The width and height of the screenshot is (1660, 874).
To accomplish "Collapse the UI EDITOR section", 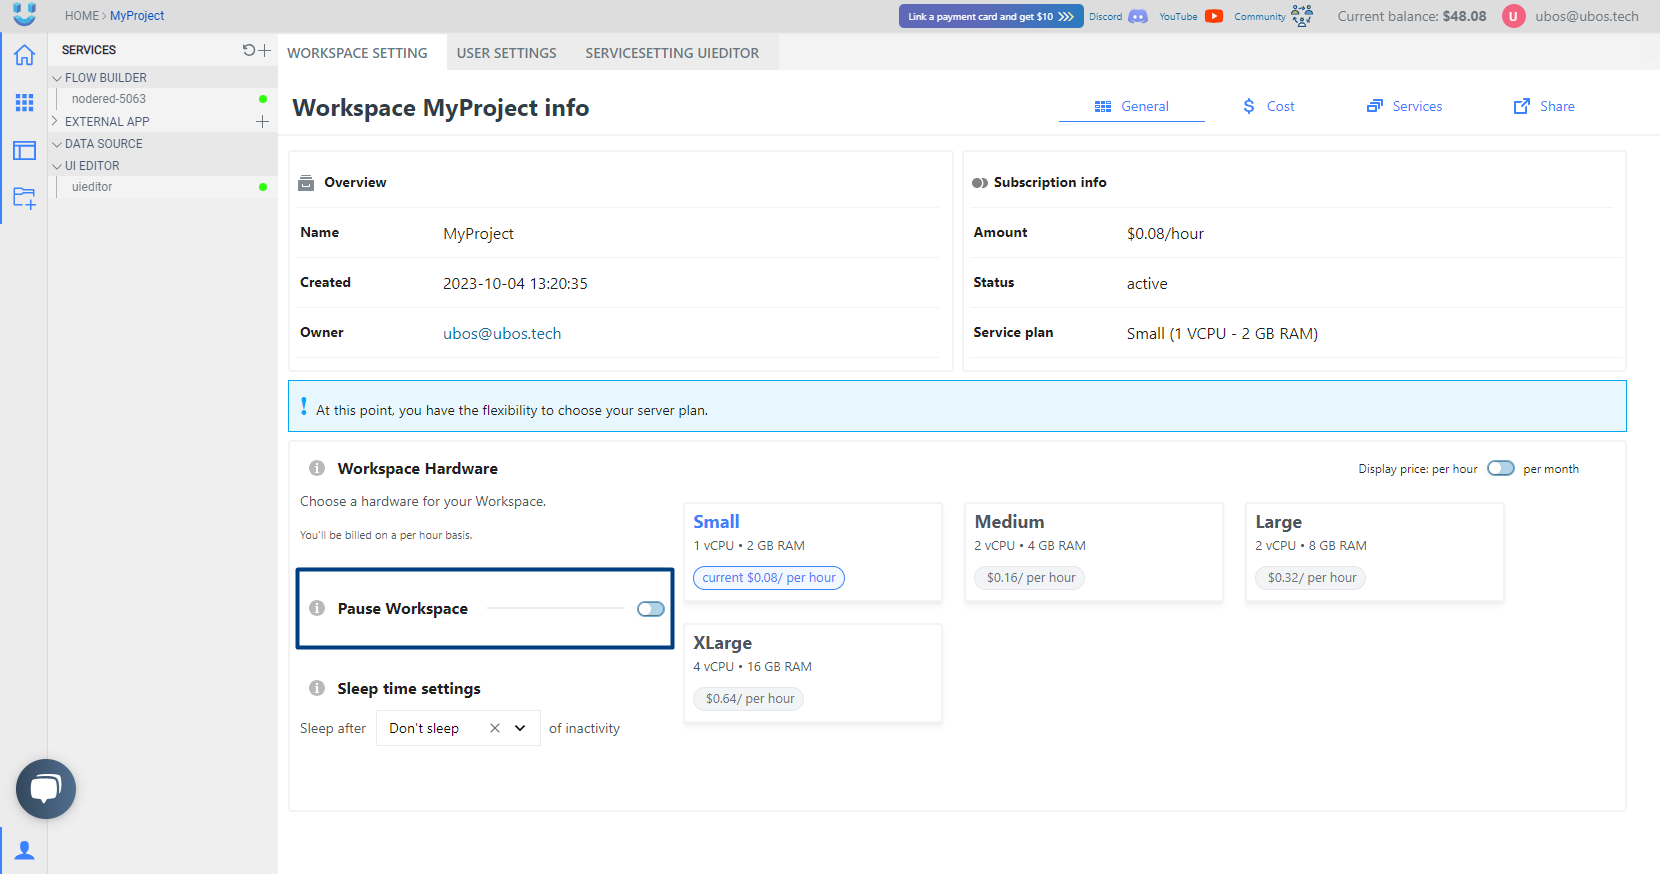I will click(57, 166).
